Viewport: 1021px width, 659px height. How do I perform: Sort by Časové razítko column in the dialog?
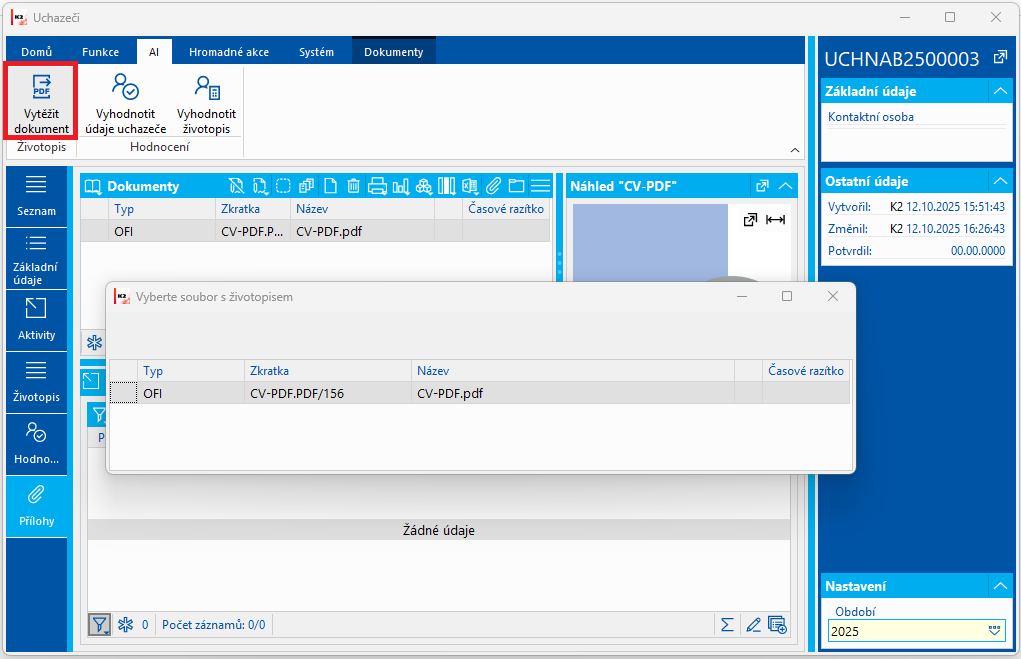click(x=806, y=371)
